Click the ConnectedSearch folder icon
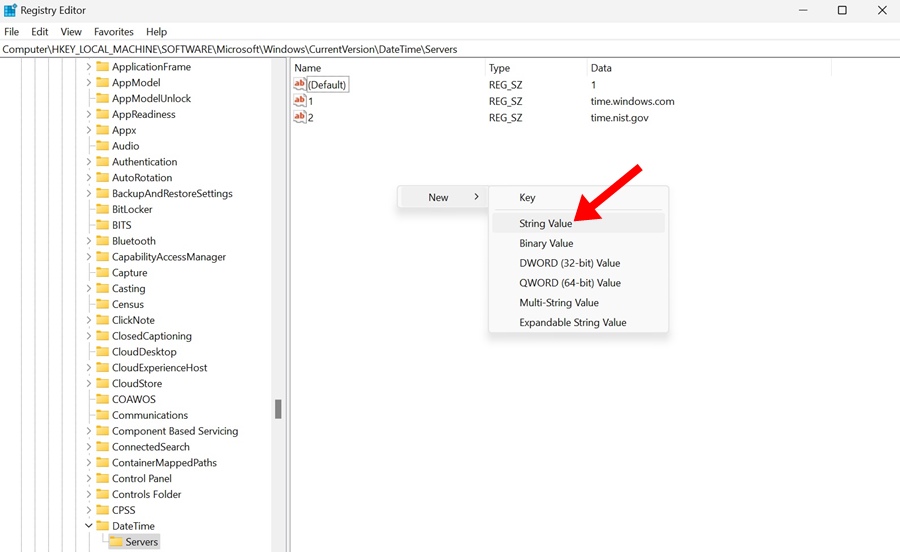900x552 pixels. point(103,446)
